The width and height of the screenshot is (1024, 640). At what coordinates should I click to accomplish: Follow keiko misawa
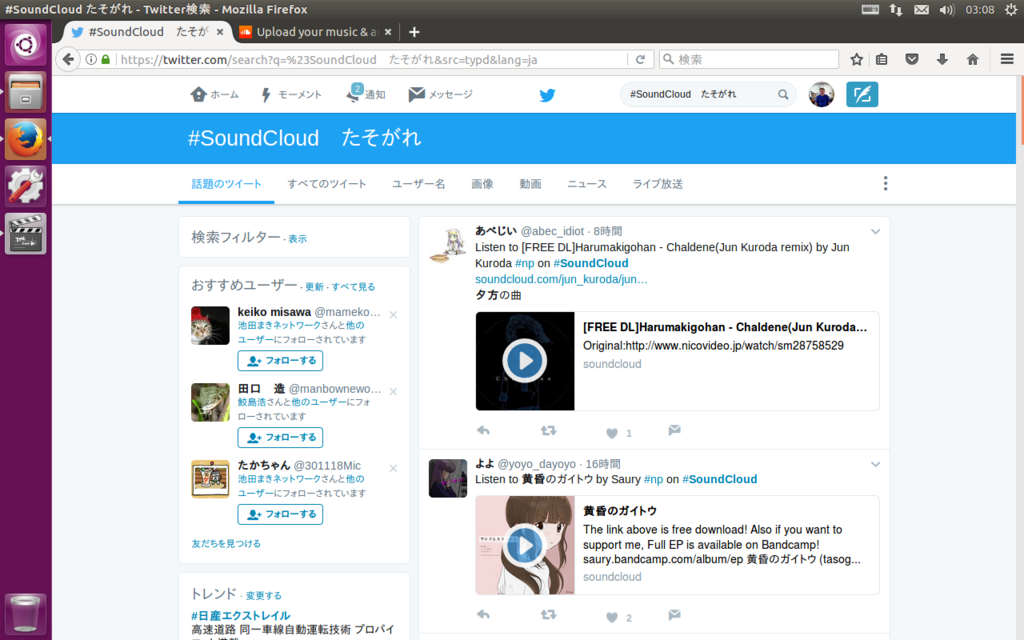pyautogui.click(x=280, y=360)
